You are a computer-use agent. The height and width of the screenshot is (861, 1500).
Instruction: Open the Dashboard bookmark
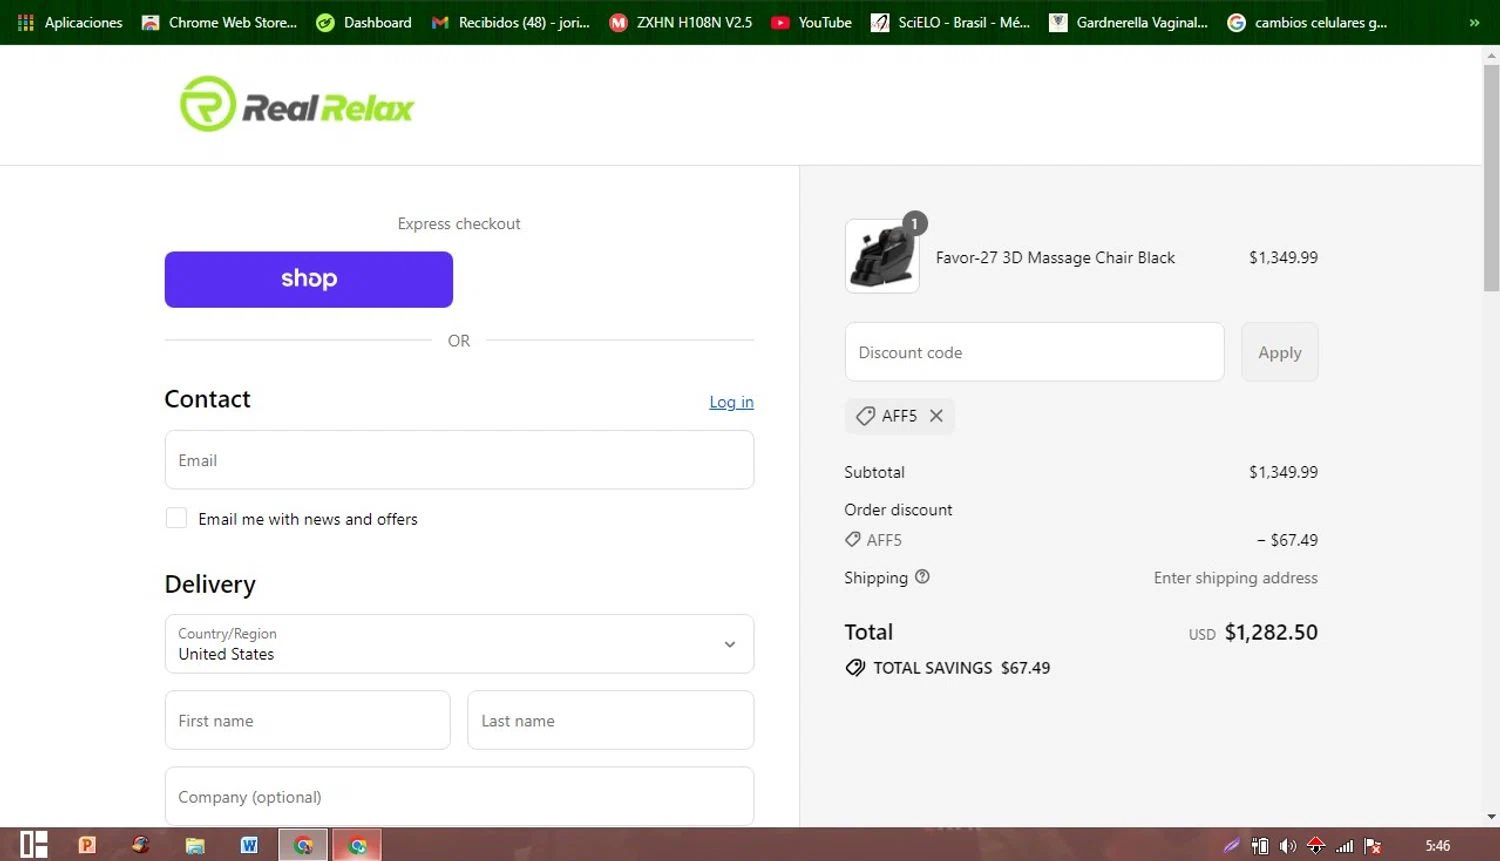(x=364, y=22)
